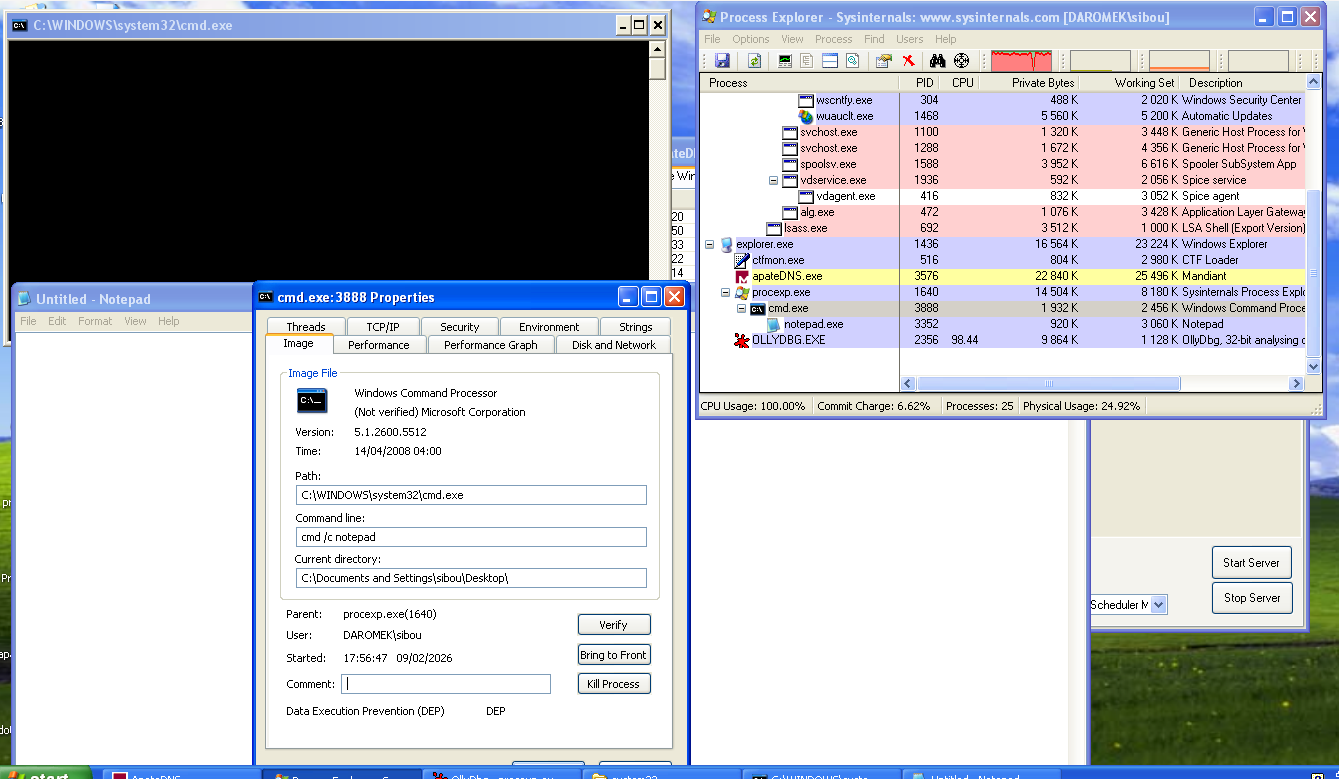The width and height of the screenshot is (1339, 779).
Task: Click the Kill Process red X toolbar icon
Action: (x=908, y=61)
